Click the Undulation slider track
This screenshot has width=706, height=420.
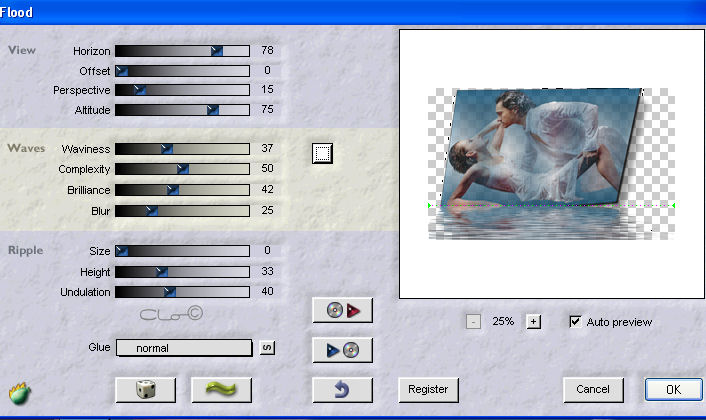click(x=182, y=292)
